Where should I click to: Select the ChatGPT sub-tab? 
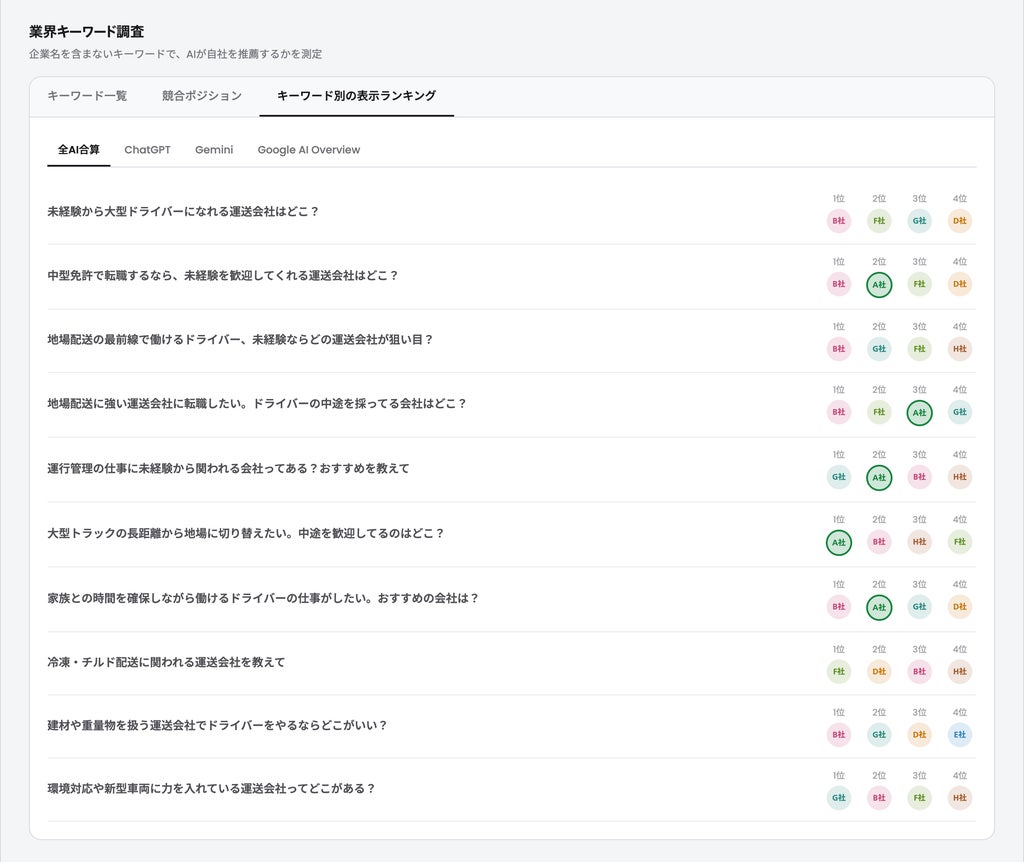pyautogui.click(x=148, y=150)
